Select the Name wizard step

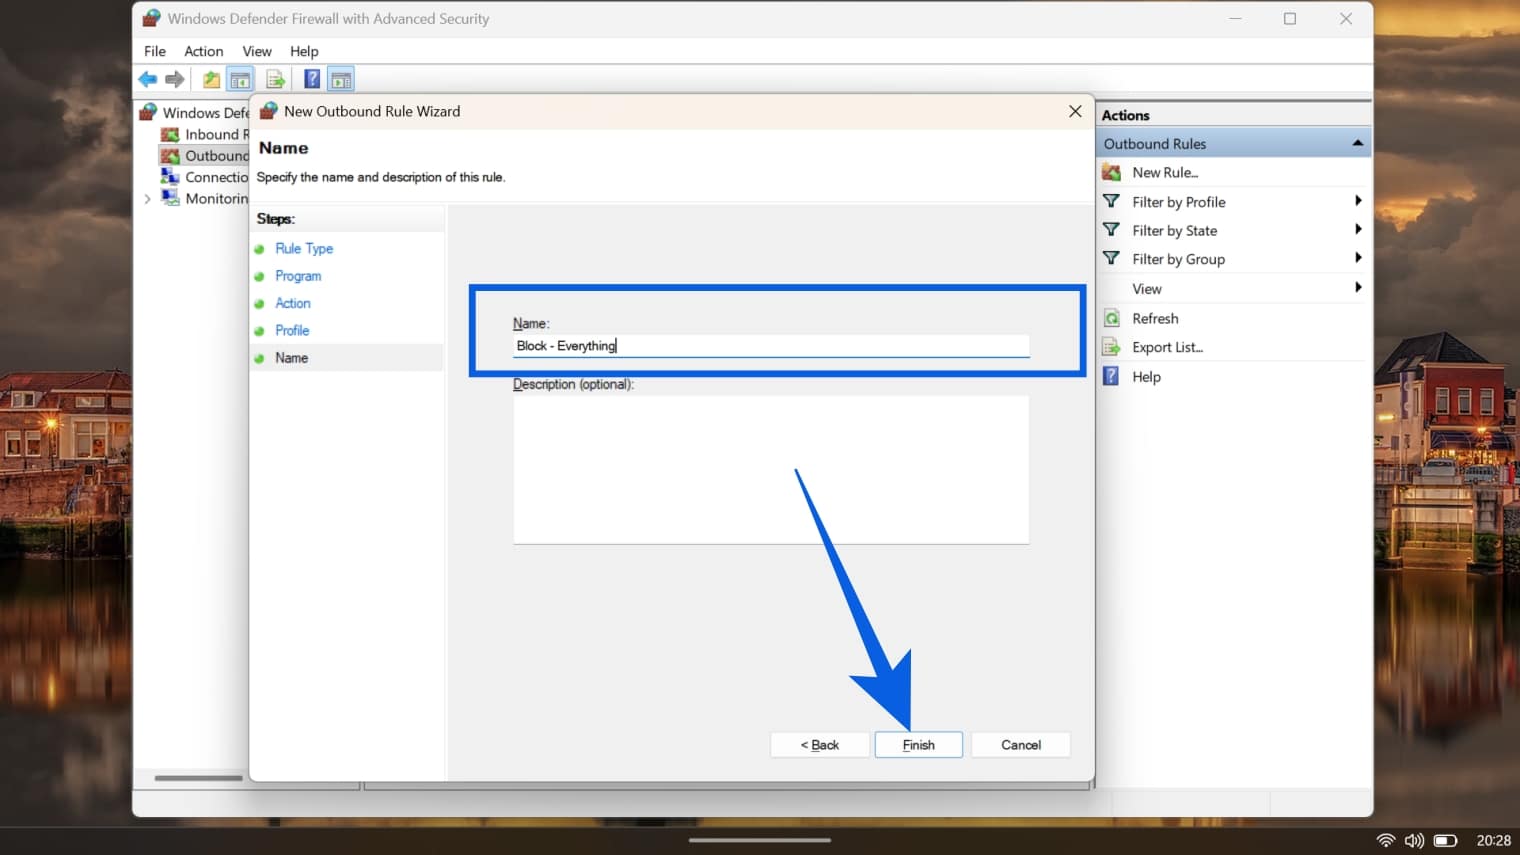[292, 357]
